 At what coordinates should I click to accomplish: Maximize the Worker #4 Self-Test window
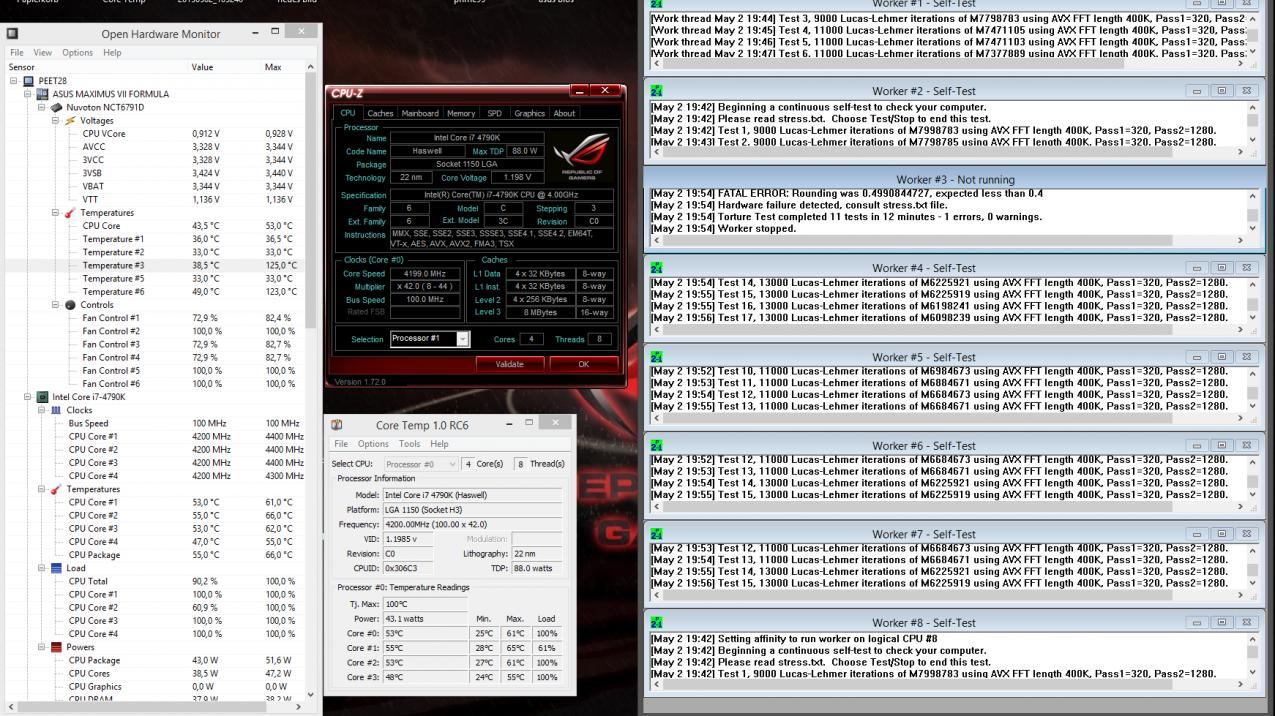click(x=1221, y=268)
